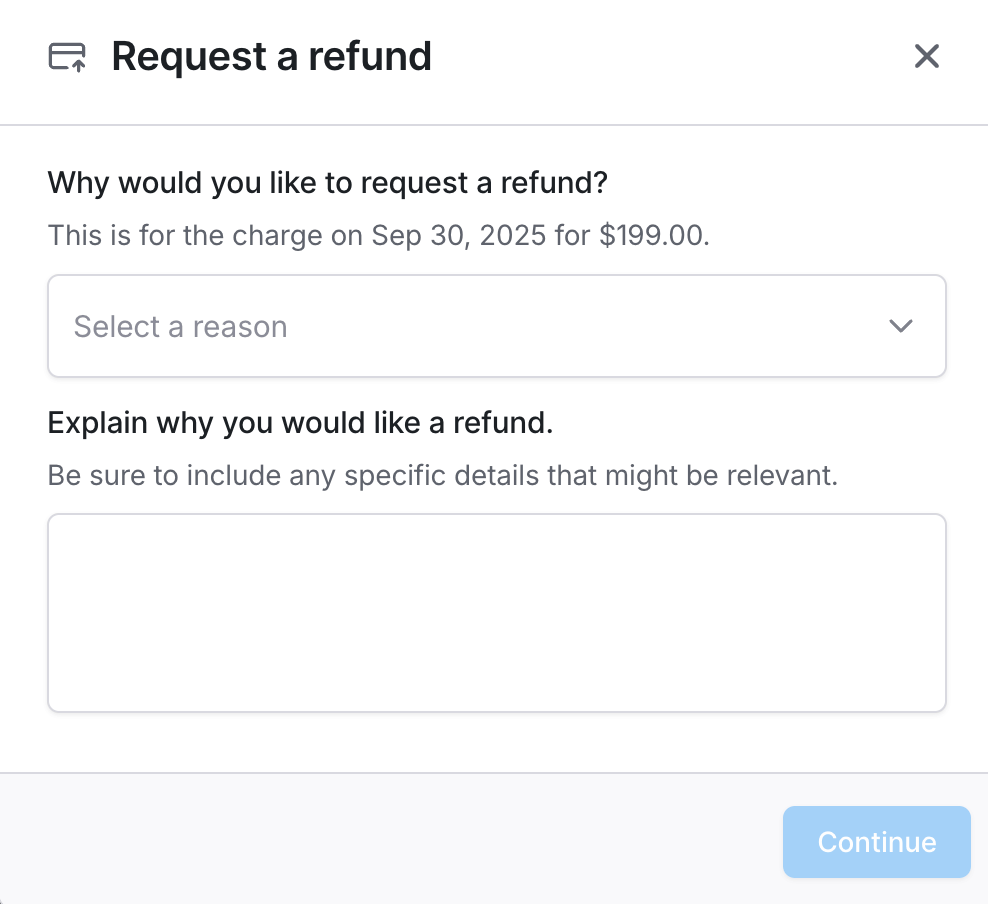Click the refund card icon in header
This screenshot has height=904, width=988.
(67, 57)
